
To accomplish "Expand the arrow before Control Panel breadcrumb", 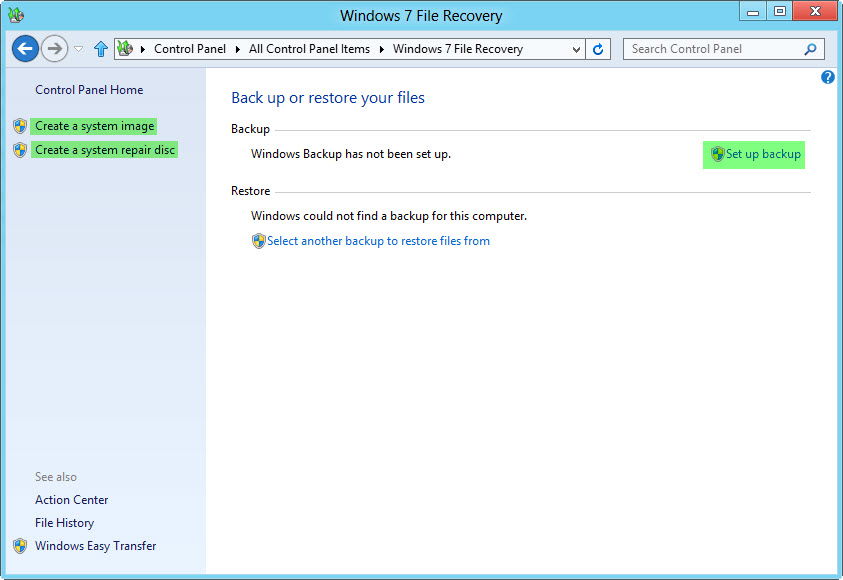I will pos(143,49).
